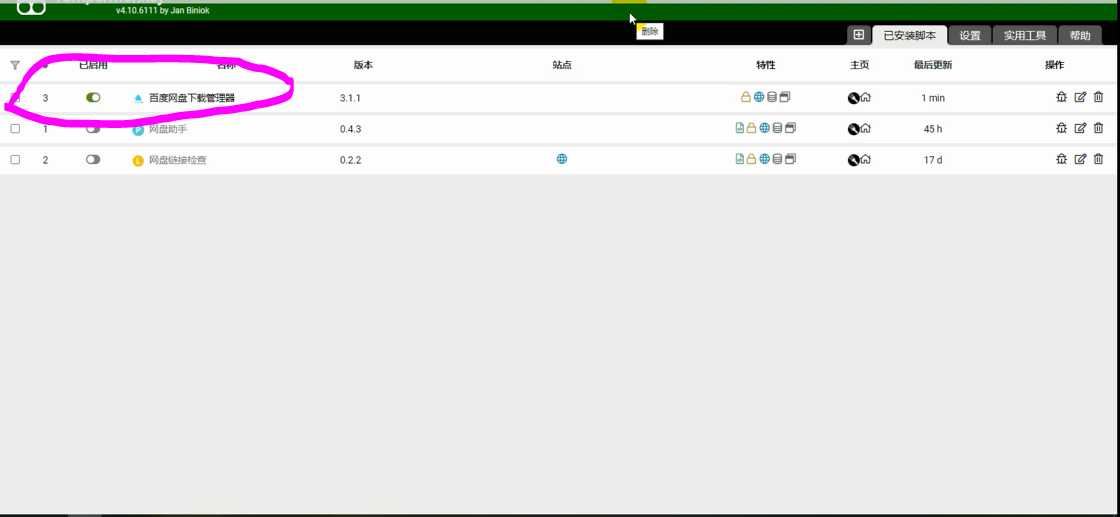Viewport: 1120px width, 517px height.
Task: Sort by the 最后更新 column header
Action: click(933, 65)
